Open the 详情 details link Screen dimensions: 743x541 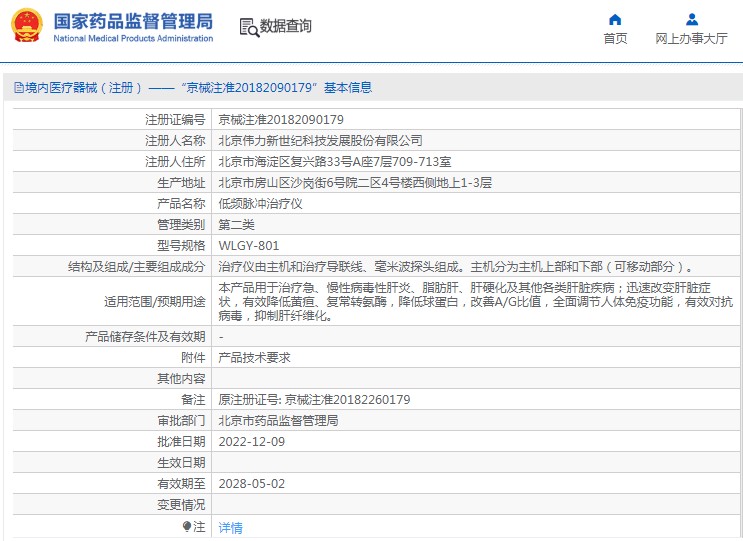[230, 527]
